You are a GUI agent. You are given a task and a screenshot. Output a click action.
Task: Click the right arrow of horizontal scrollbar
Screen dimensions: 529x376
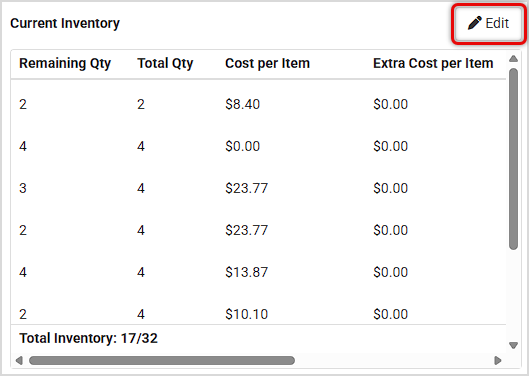[x=498, y=360]
